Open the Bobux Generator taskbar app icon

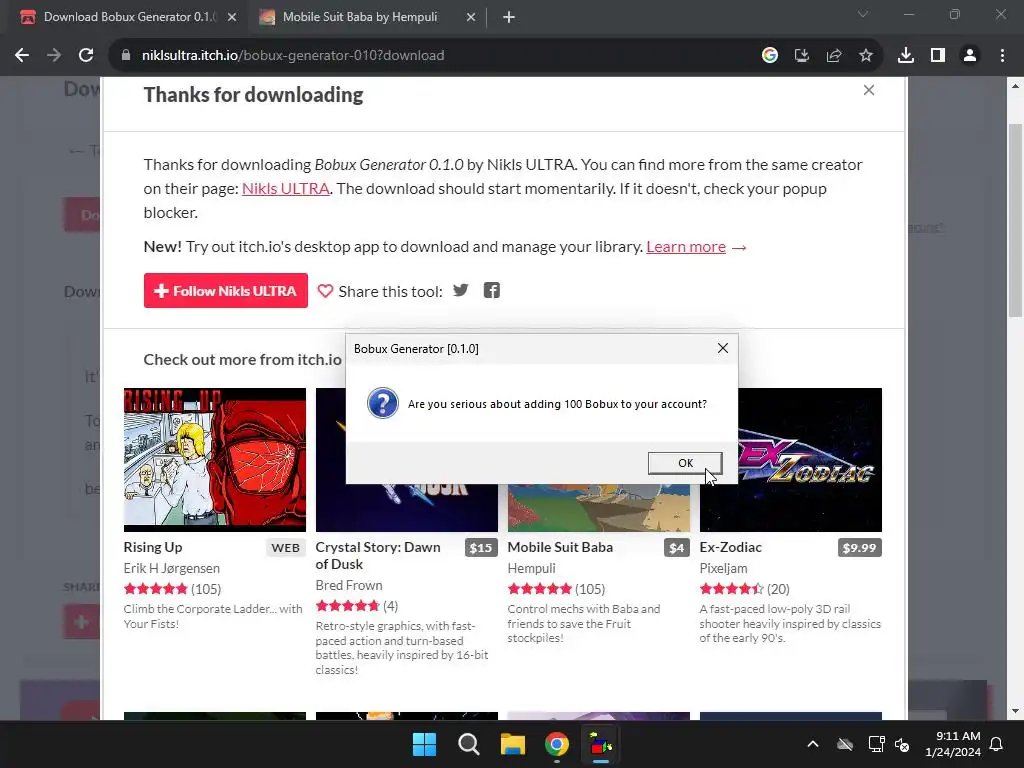tap(601, 744)
